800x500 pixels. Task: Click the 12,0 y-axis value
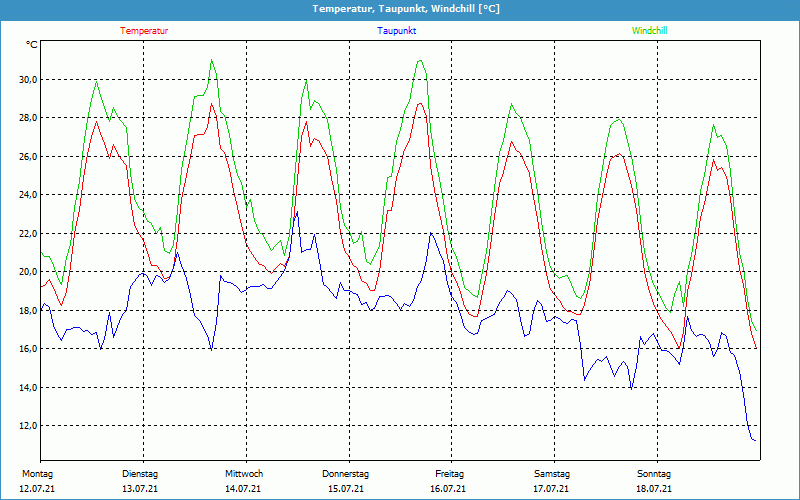click(x=27, y=426)
